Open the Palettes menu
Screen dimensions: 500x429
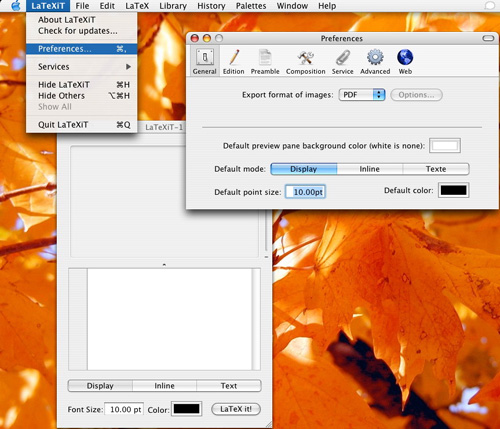pyautogui.click(x=251, y=6)
